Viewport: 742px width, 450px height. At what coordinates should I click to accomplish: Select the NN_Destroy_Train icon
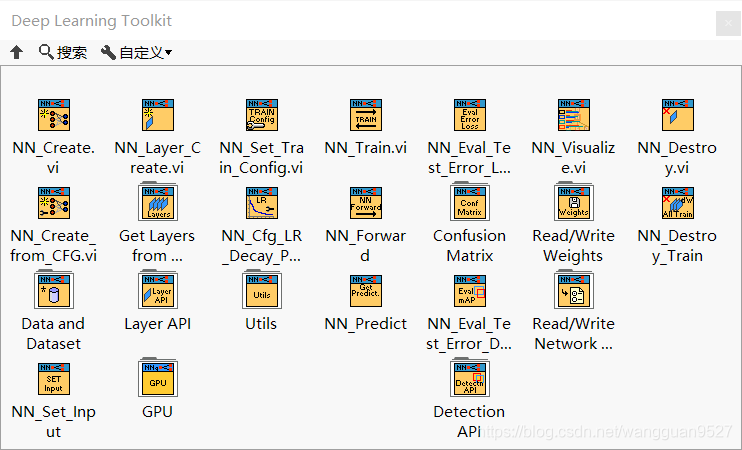click(678, 203)
